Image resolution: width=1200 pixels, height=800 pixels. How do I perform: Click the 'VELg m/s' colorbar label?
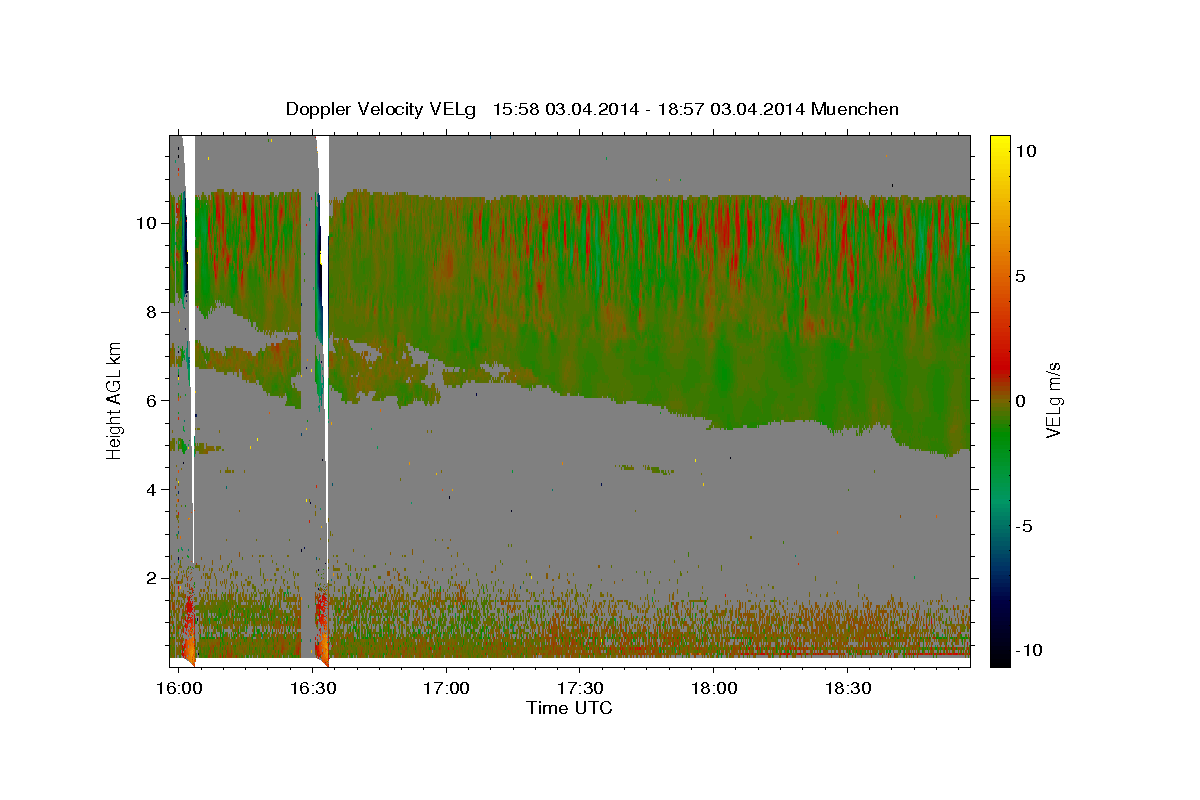click(x=1053, y=400)
